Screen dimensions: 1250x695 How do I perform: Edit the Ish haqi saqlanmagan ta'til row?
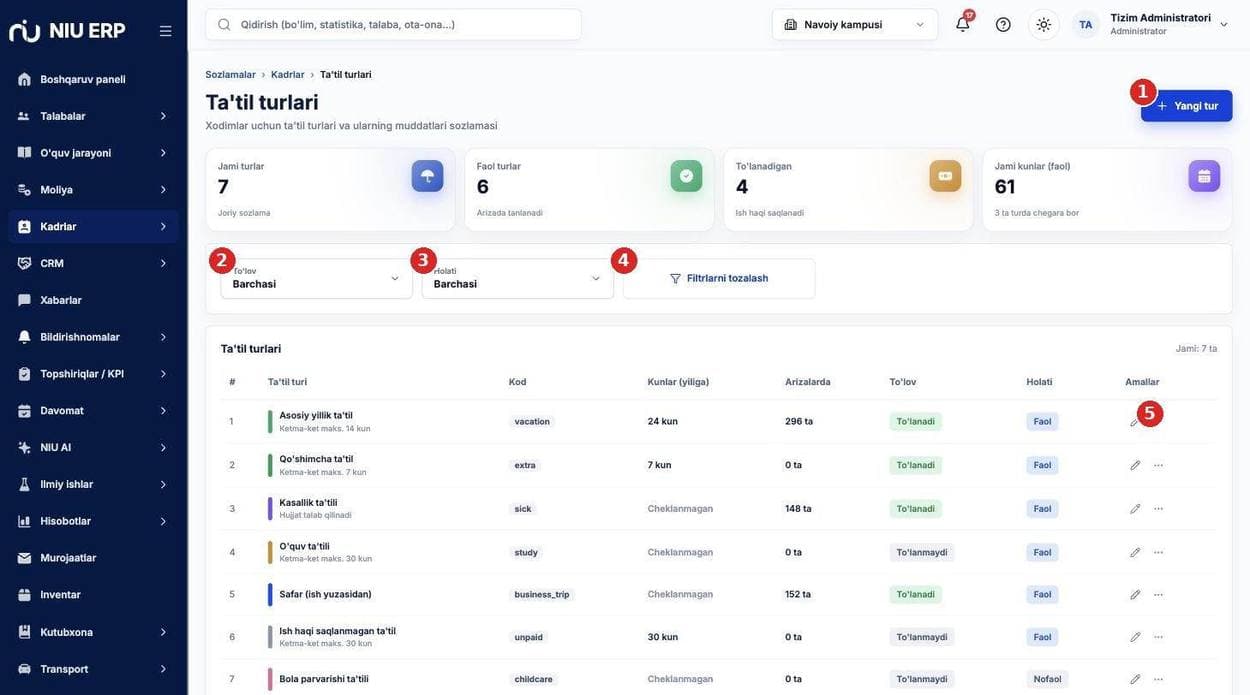pos(1135,637)
